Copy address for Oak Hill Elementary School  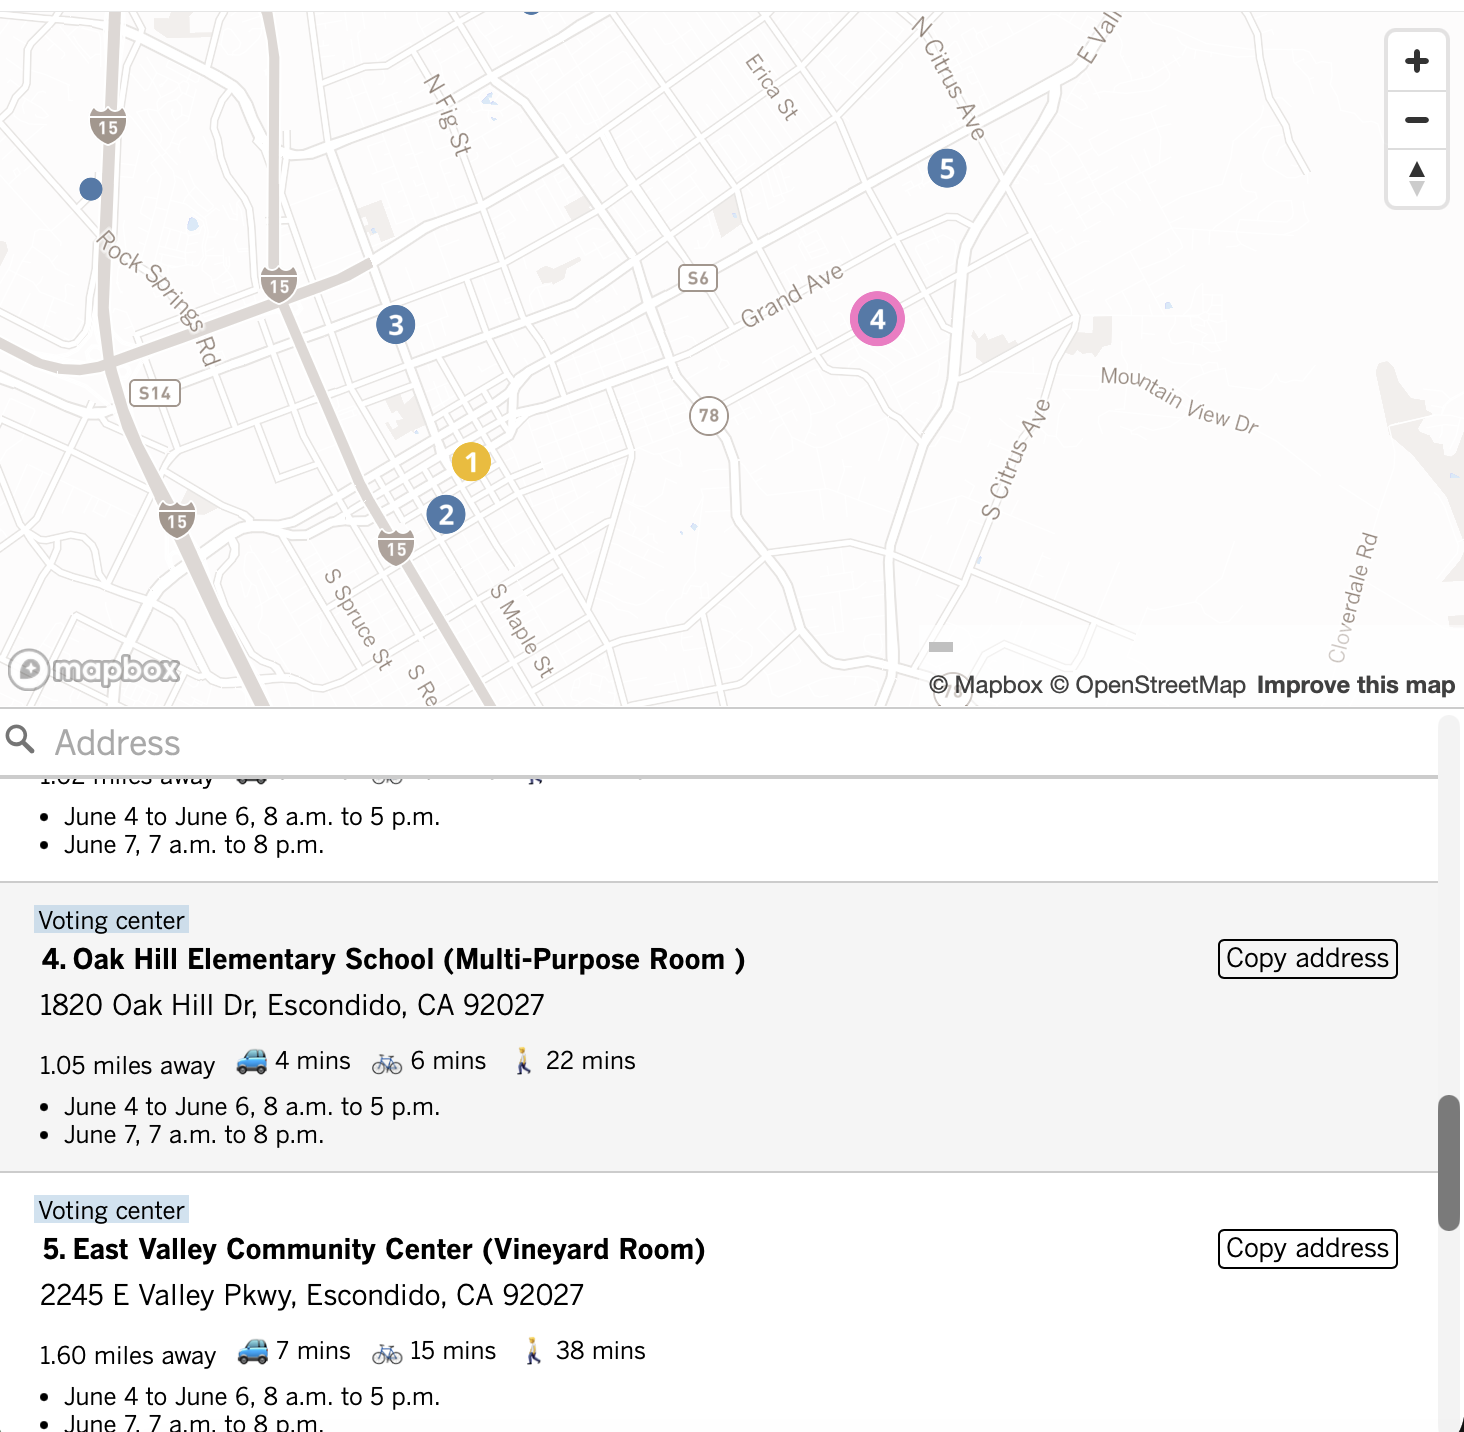tap(1307, 959)
